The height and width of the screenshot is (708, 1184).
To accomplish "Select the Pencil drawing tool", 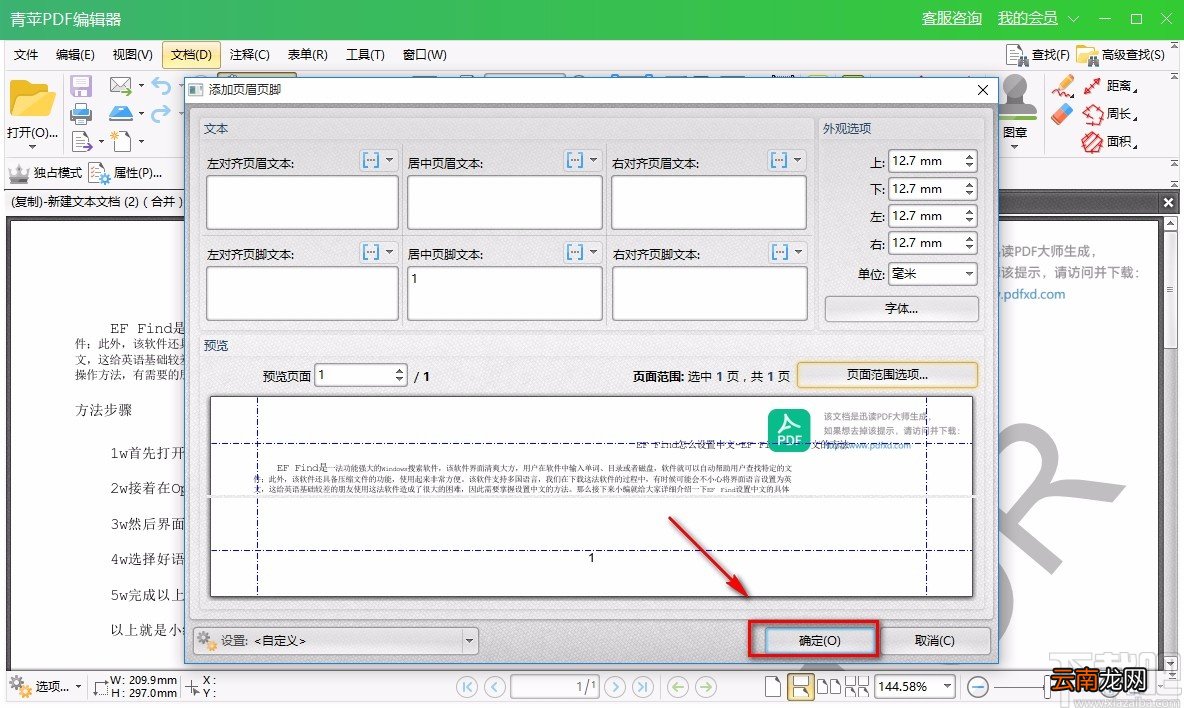I will (1062, 86).
